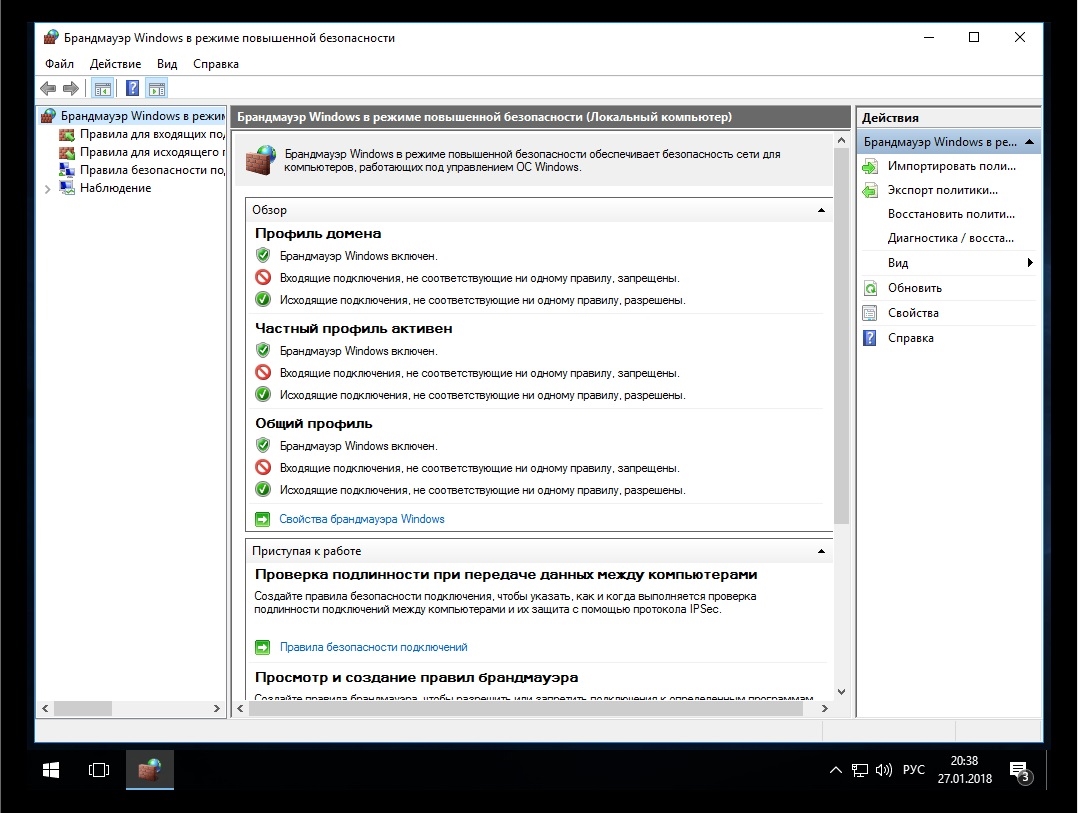Click the Действия pane header

coord(948,118)
